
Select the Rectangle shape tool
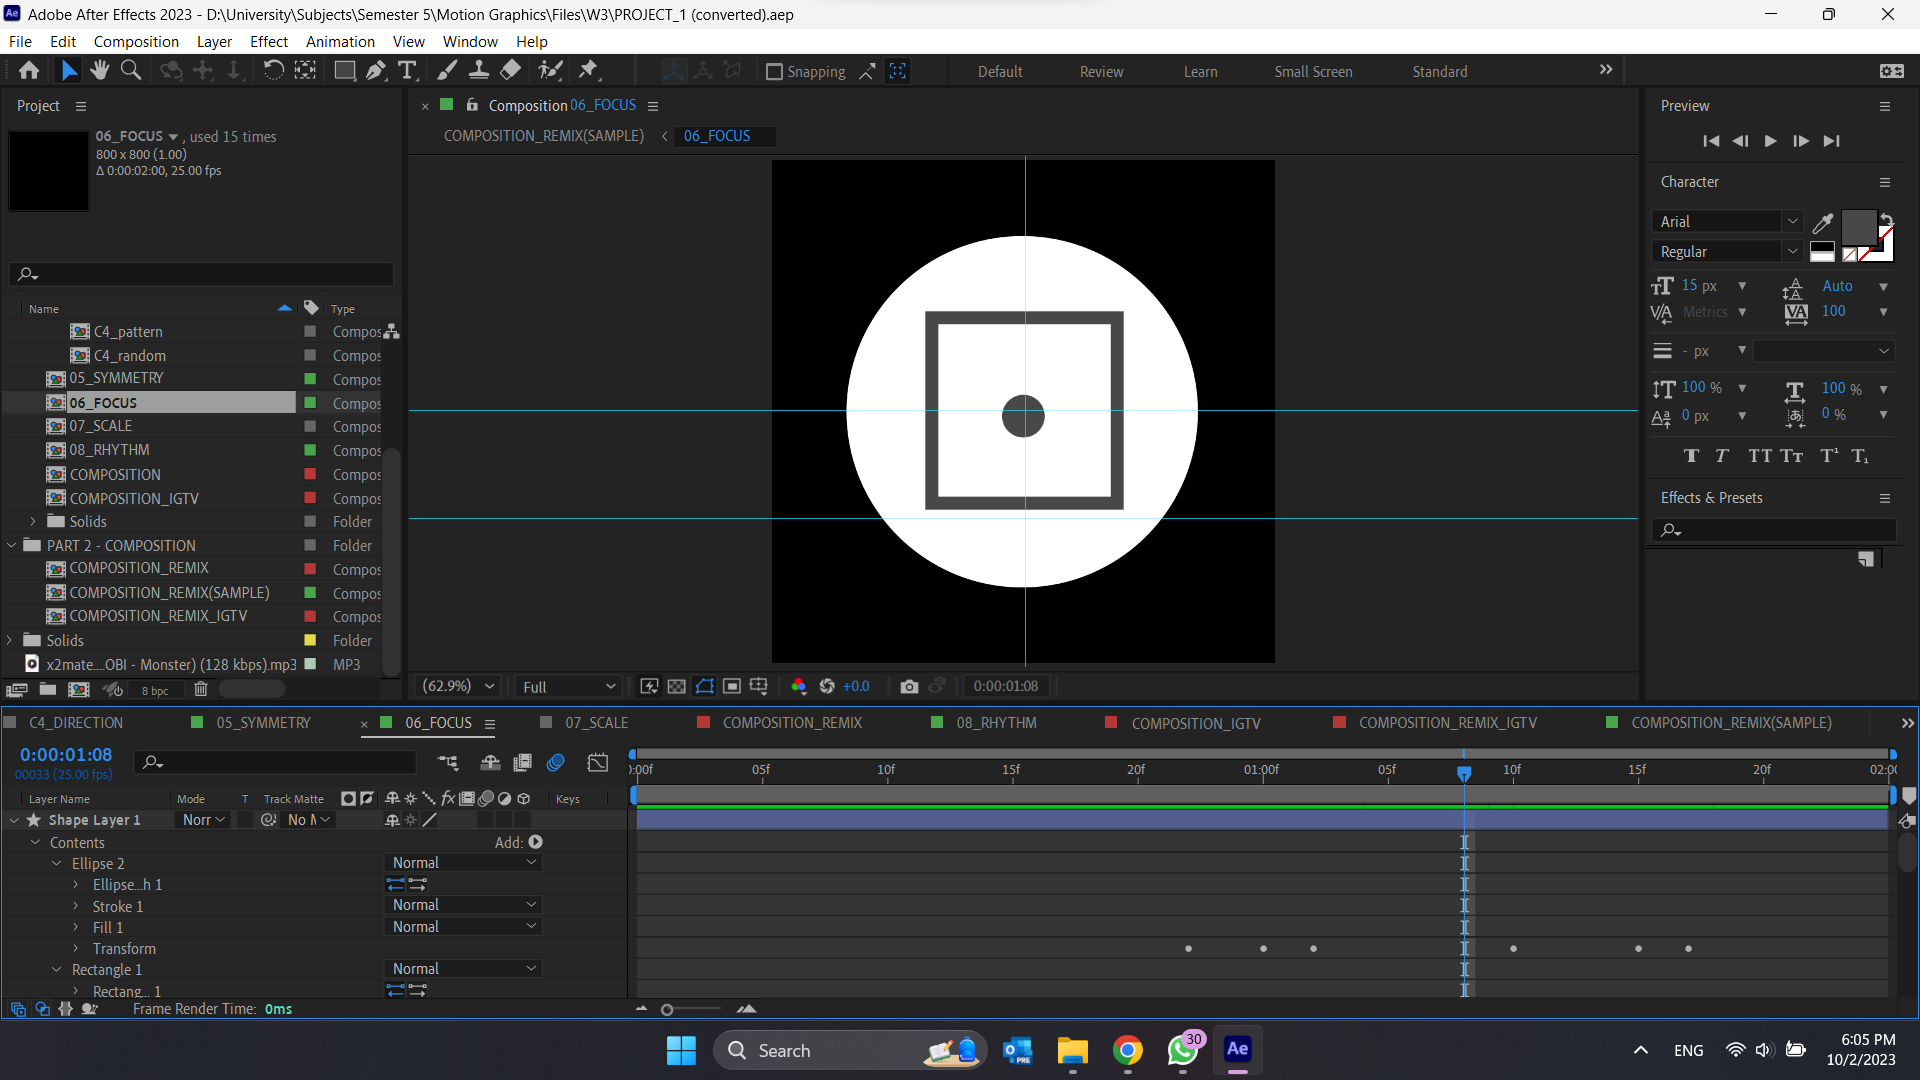(344, 71)
